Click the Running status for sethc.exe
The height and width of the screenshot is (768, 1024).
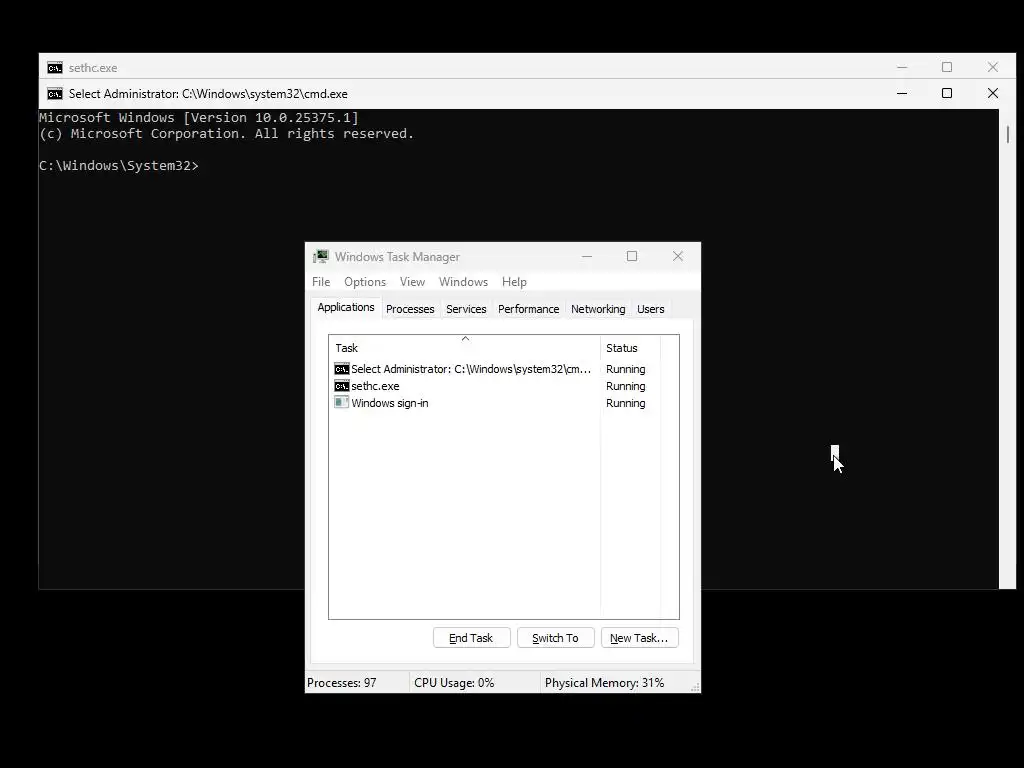tap(625, 386)
